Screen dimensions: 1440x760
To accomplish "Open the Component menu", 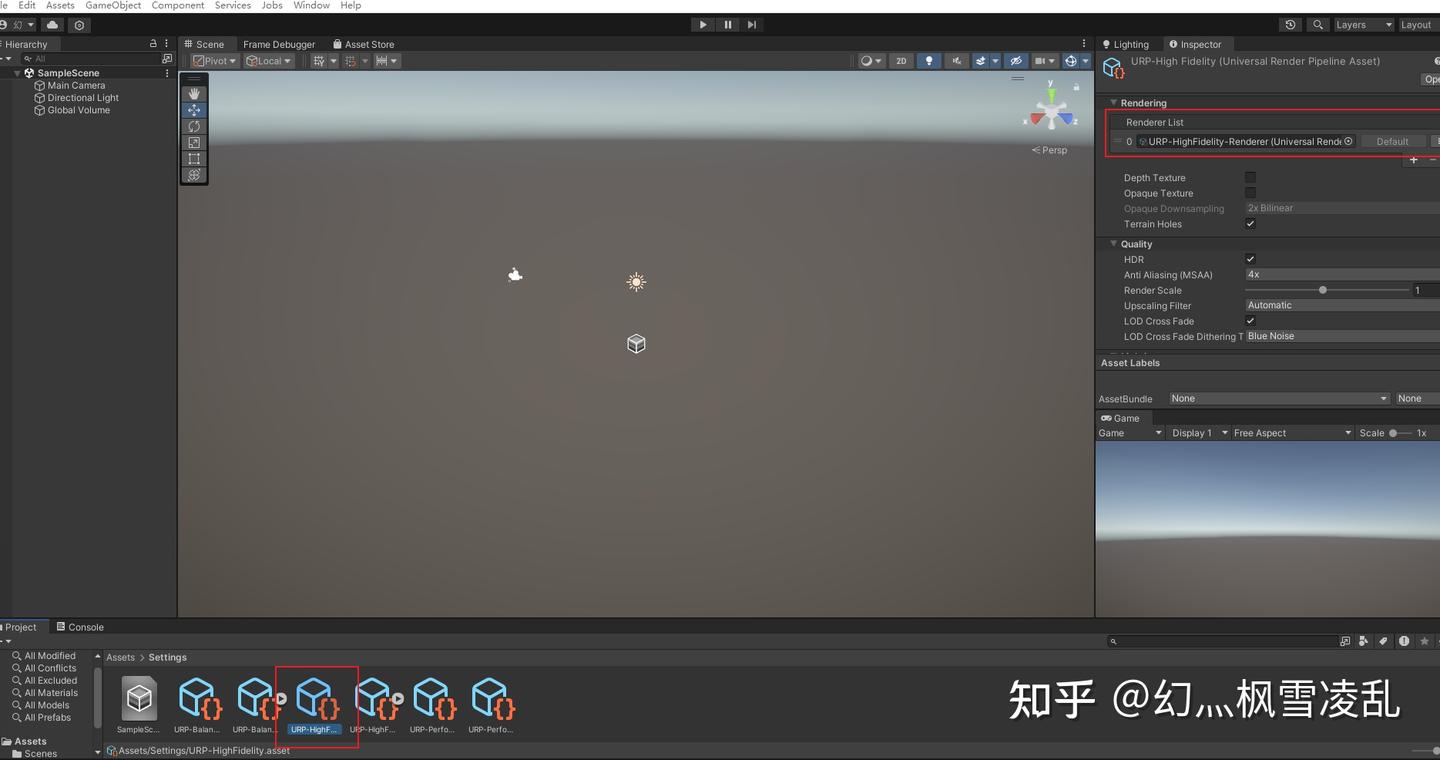I will point(178,6).
